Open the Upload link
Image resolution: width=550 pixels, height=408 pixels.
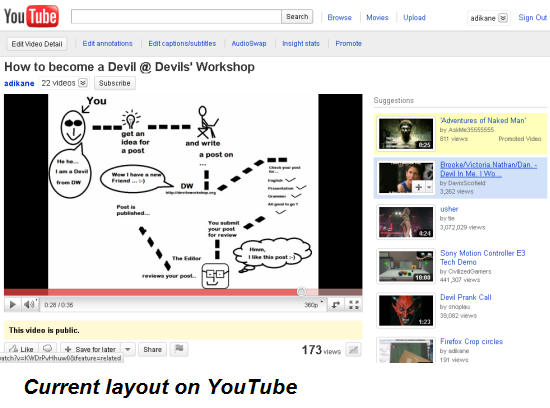pos(414,18)
